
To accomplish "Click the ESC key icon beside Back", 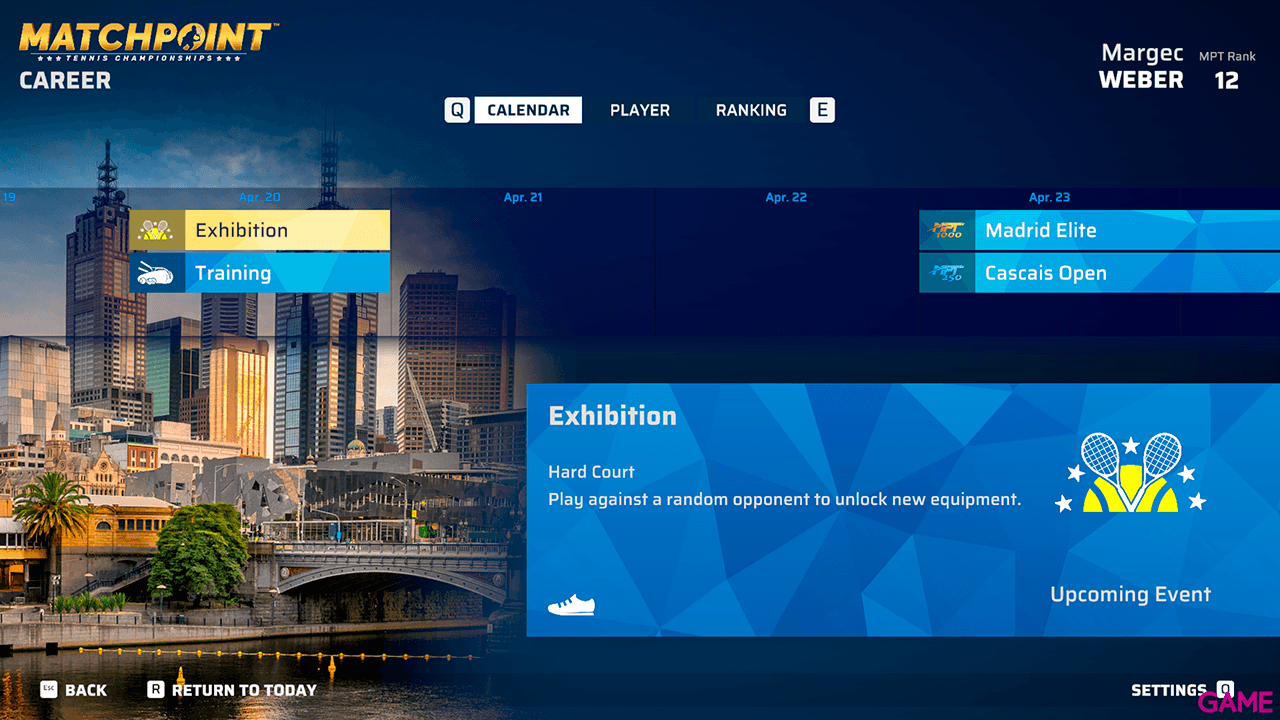I will [x=48, y=689].
